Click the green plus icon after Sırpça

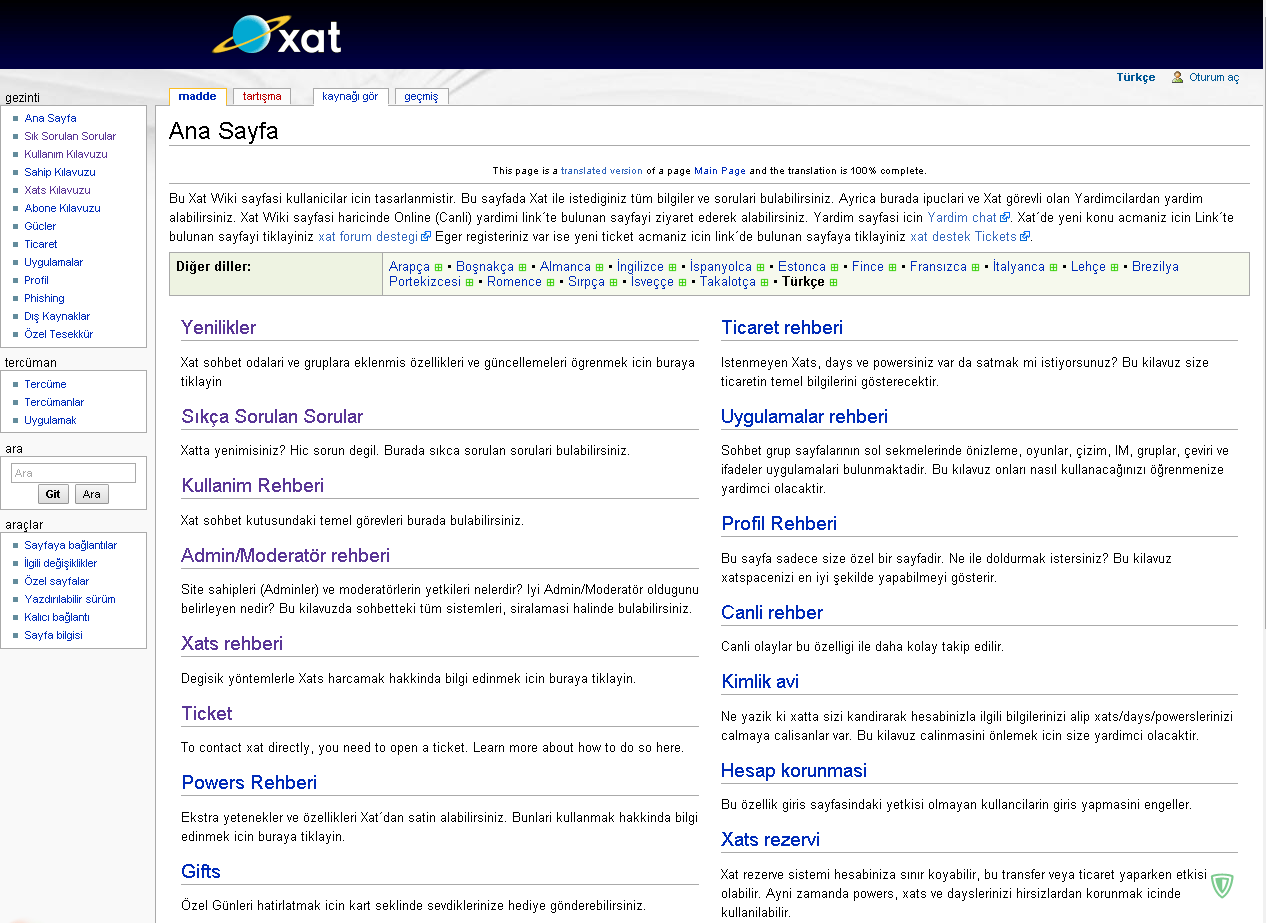tap(613, 283)
